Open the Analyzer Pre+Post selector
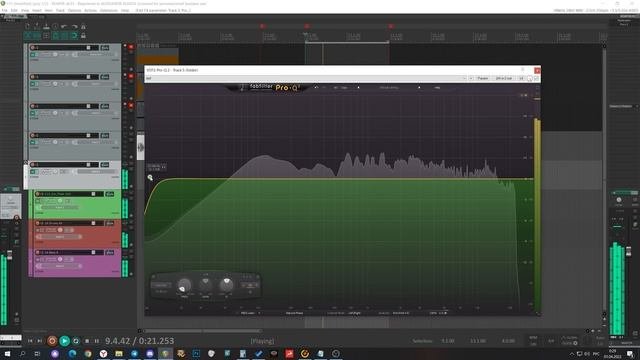640x360 pixels. [x=400, y=313]
